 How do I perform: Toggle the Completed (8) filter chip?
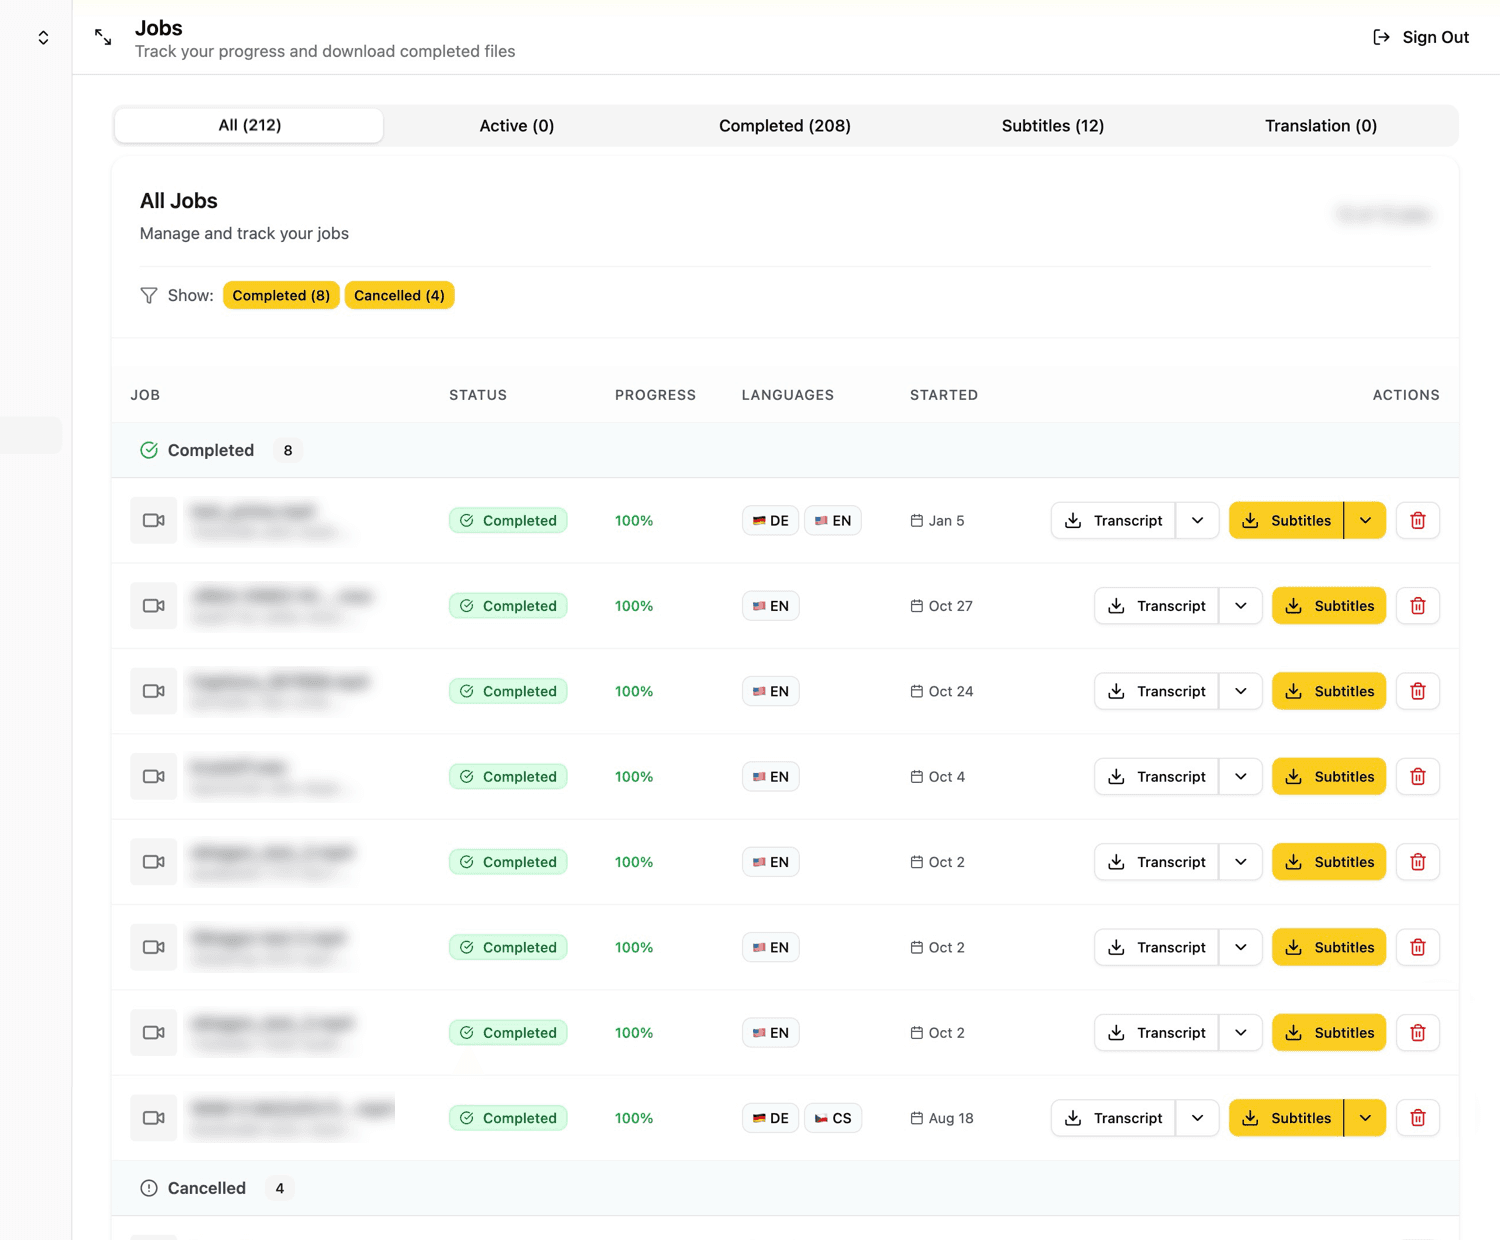point(281,295)
